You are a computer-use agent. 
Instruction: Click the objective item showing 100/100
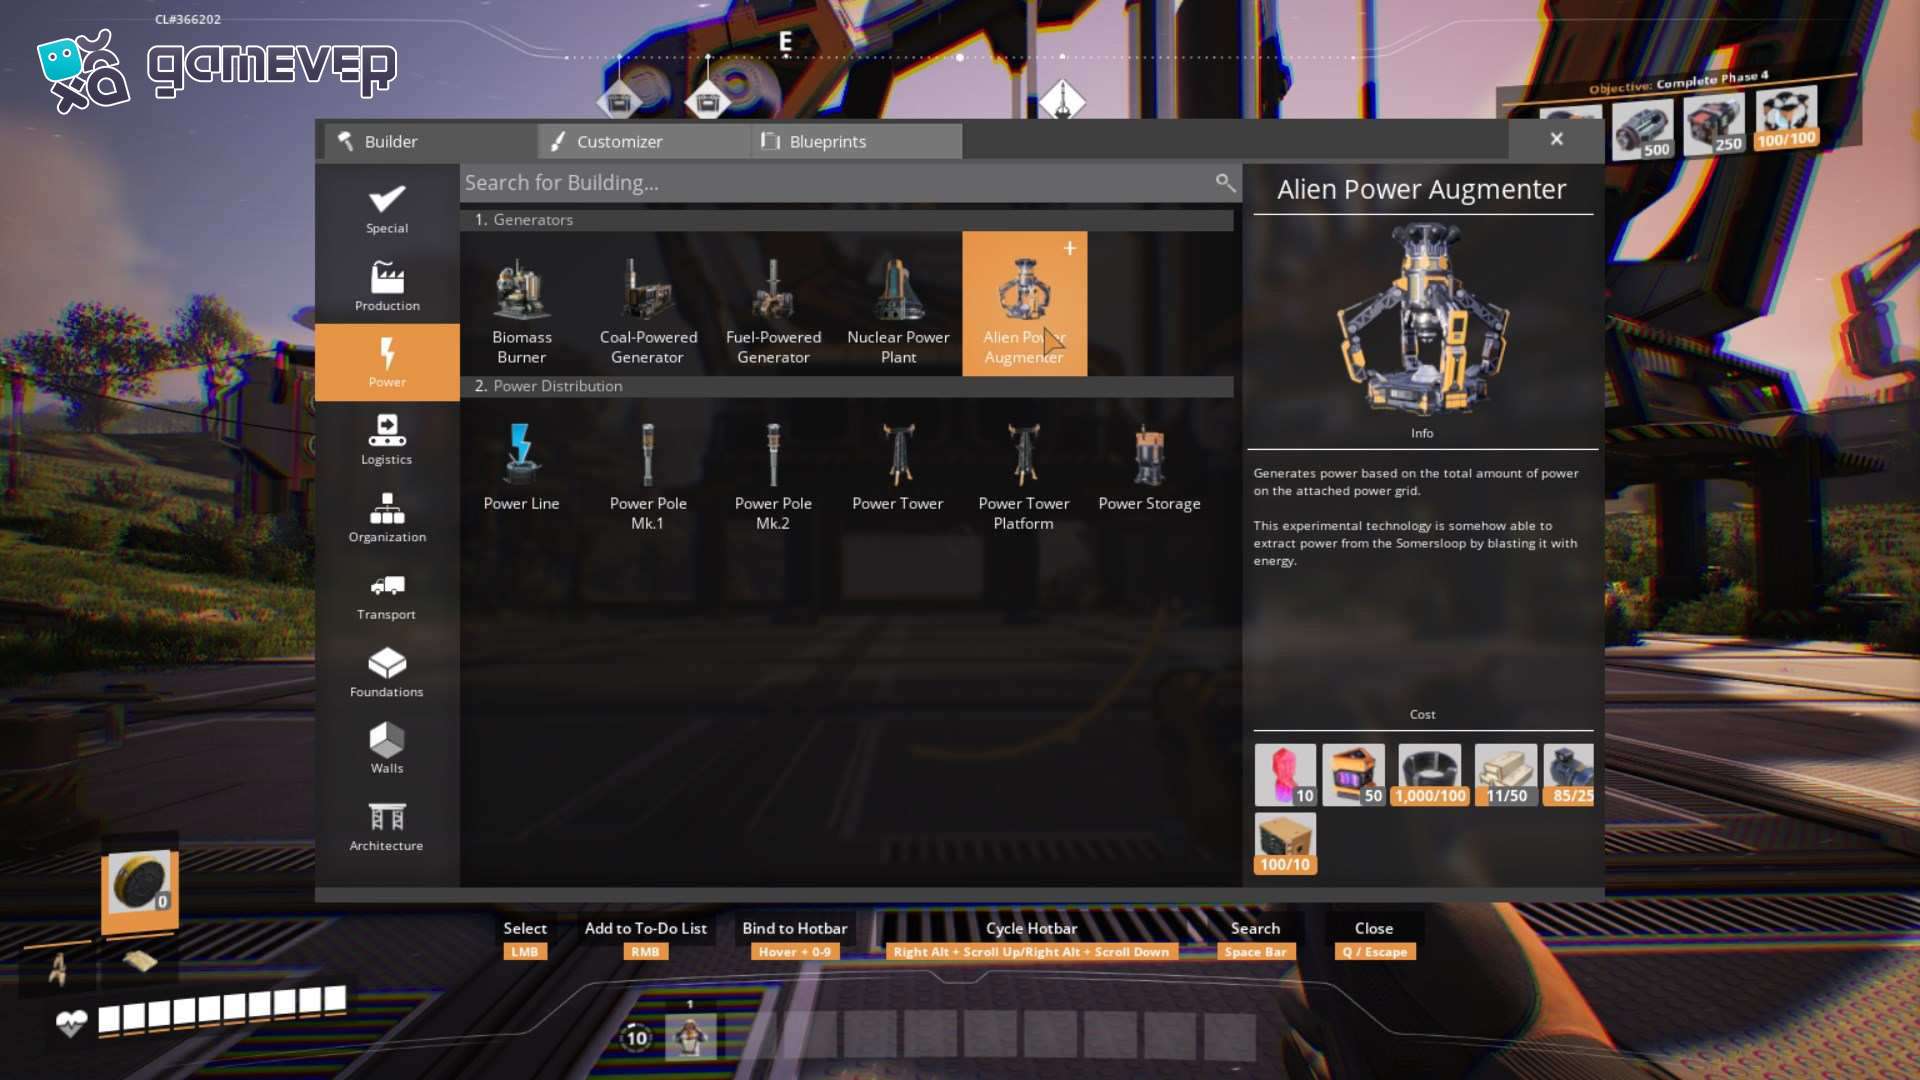[x=1787, y=117]
